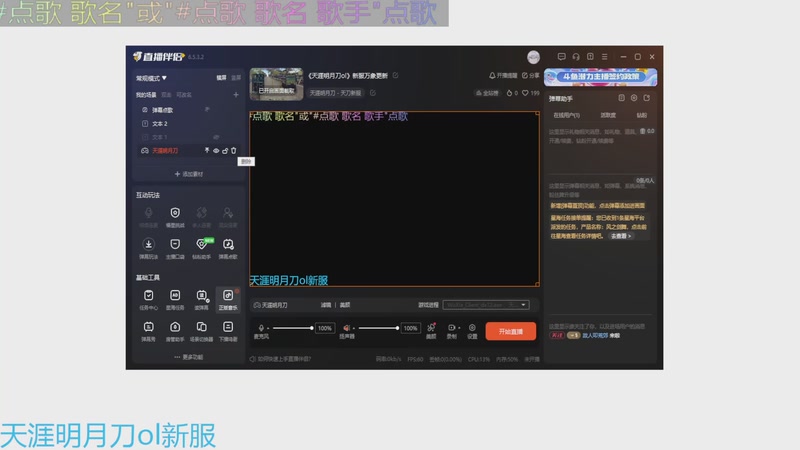Expand 更多功能 more functions
Screen dimensions: 800x450
(188, 357)
